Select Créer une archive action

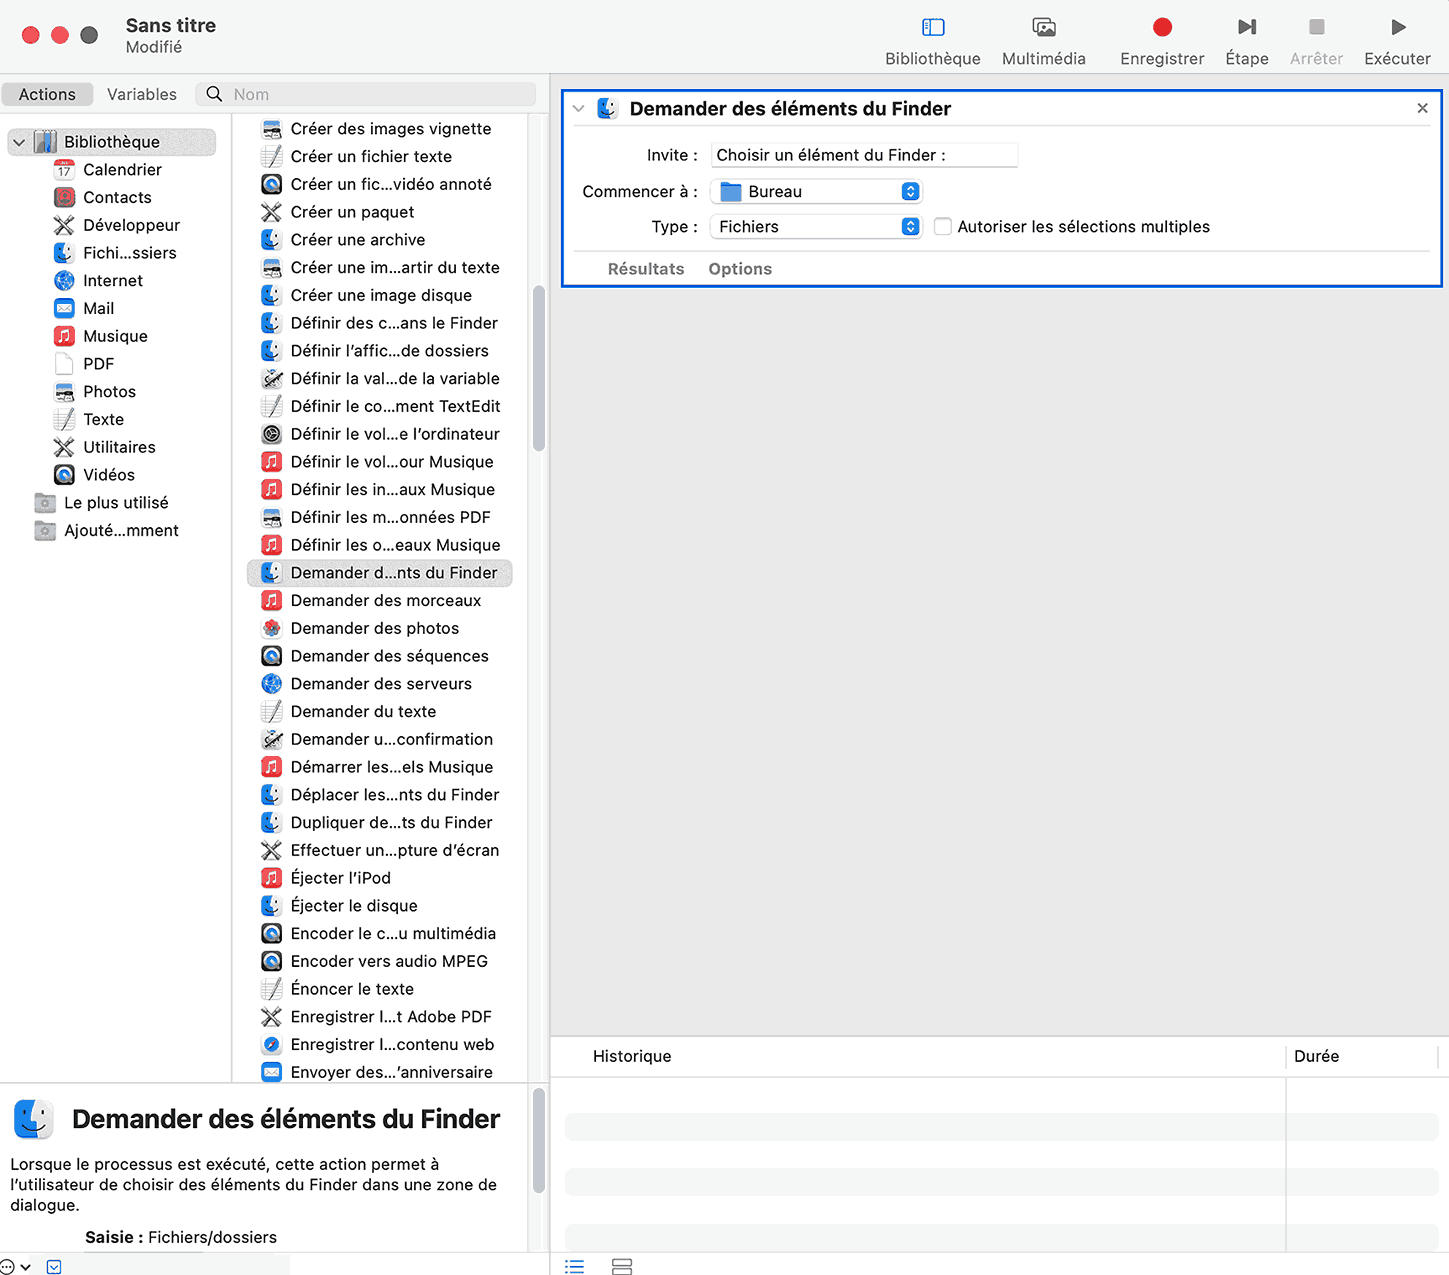tap(357, 240)
